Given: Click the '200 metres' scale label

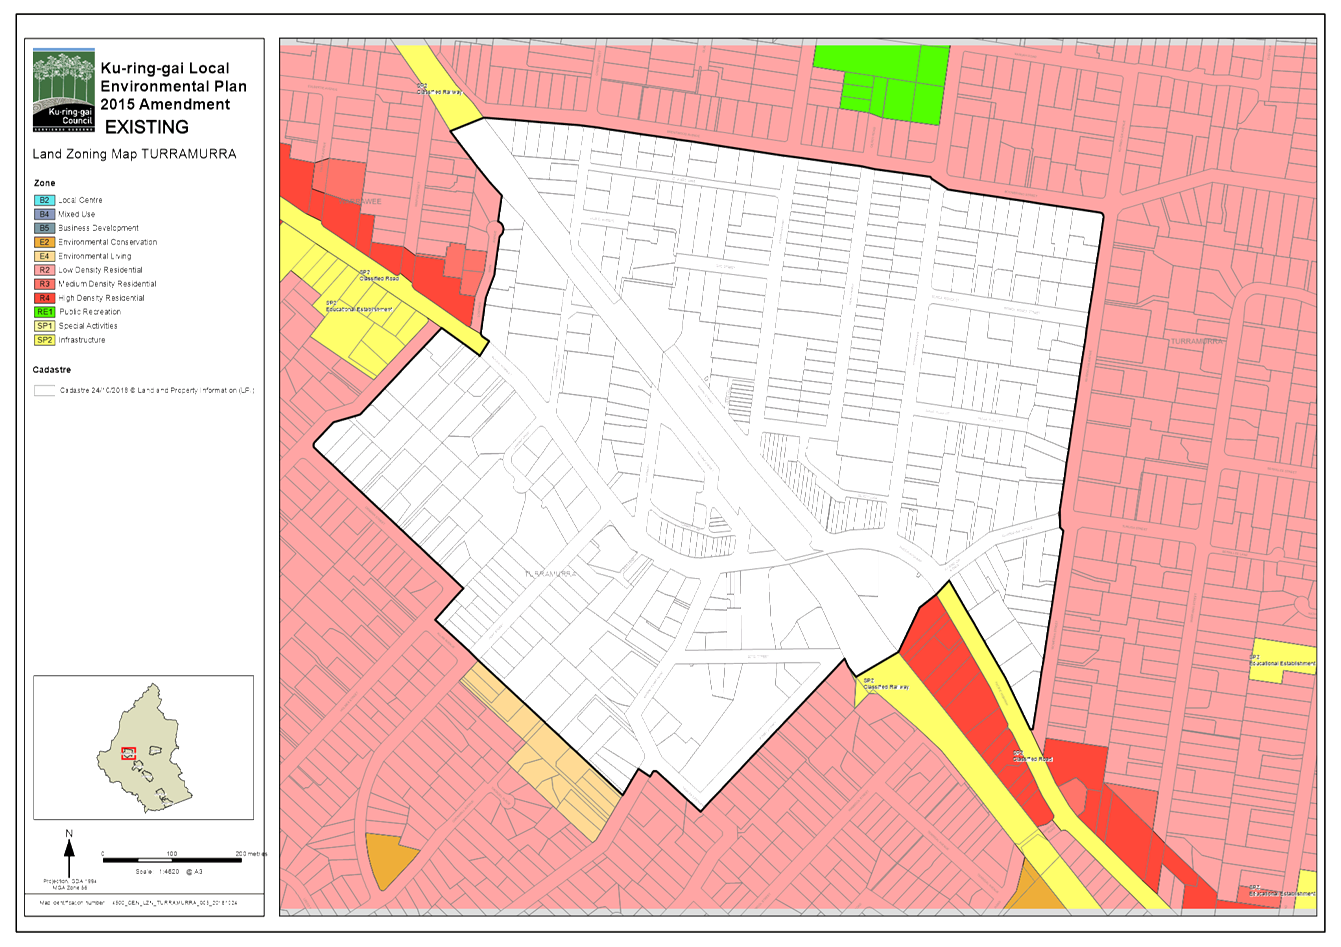Looking at the screenshot, I should 251,853.
